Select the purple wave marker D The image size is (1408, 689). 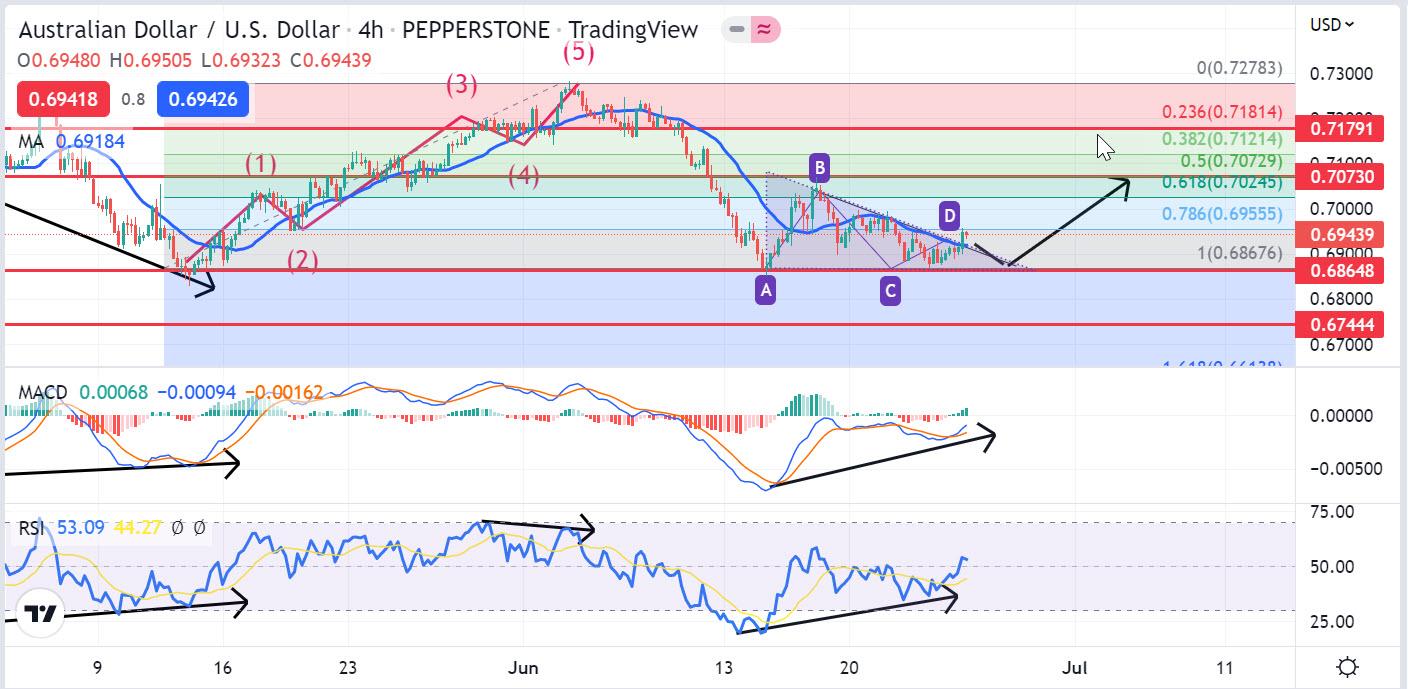point(950,214)
